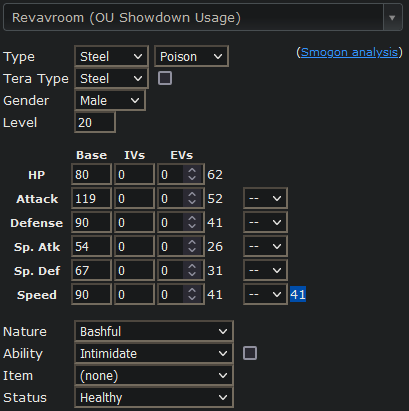Select the Level input field
The image size is (409, 411).
coord(95,123)
